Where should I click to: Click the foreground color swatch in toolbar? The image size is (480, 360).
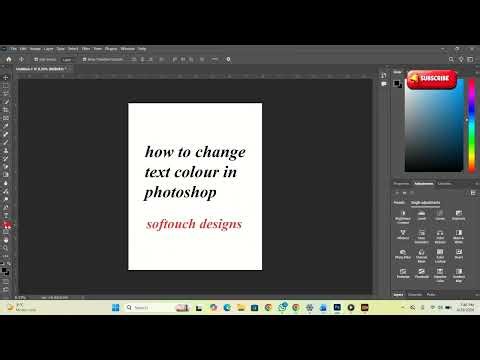[4, 270]
